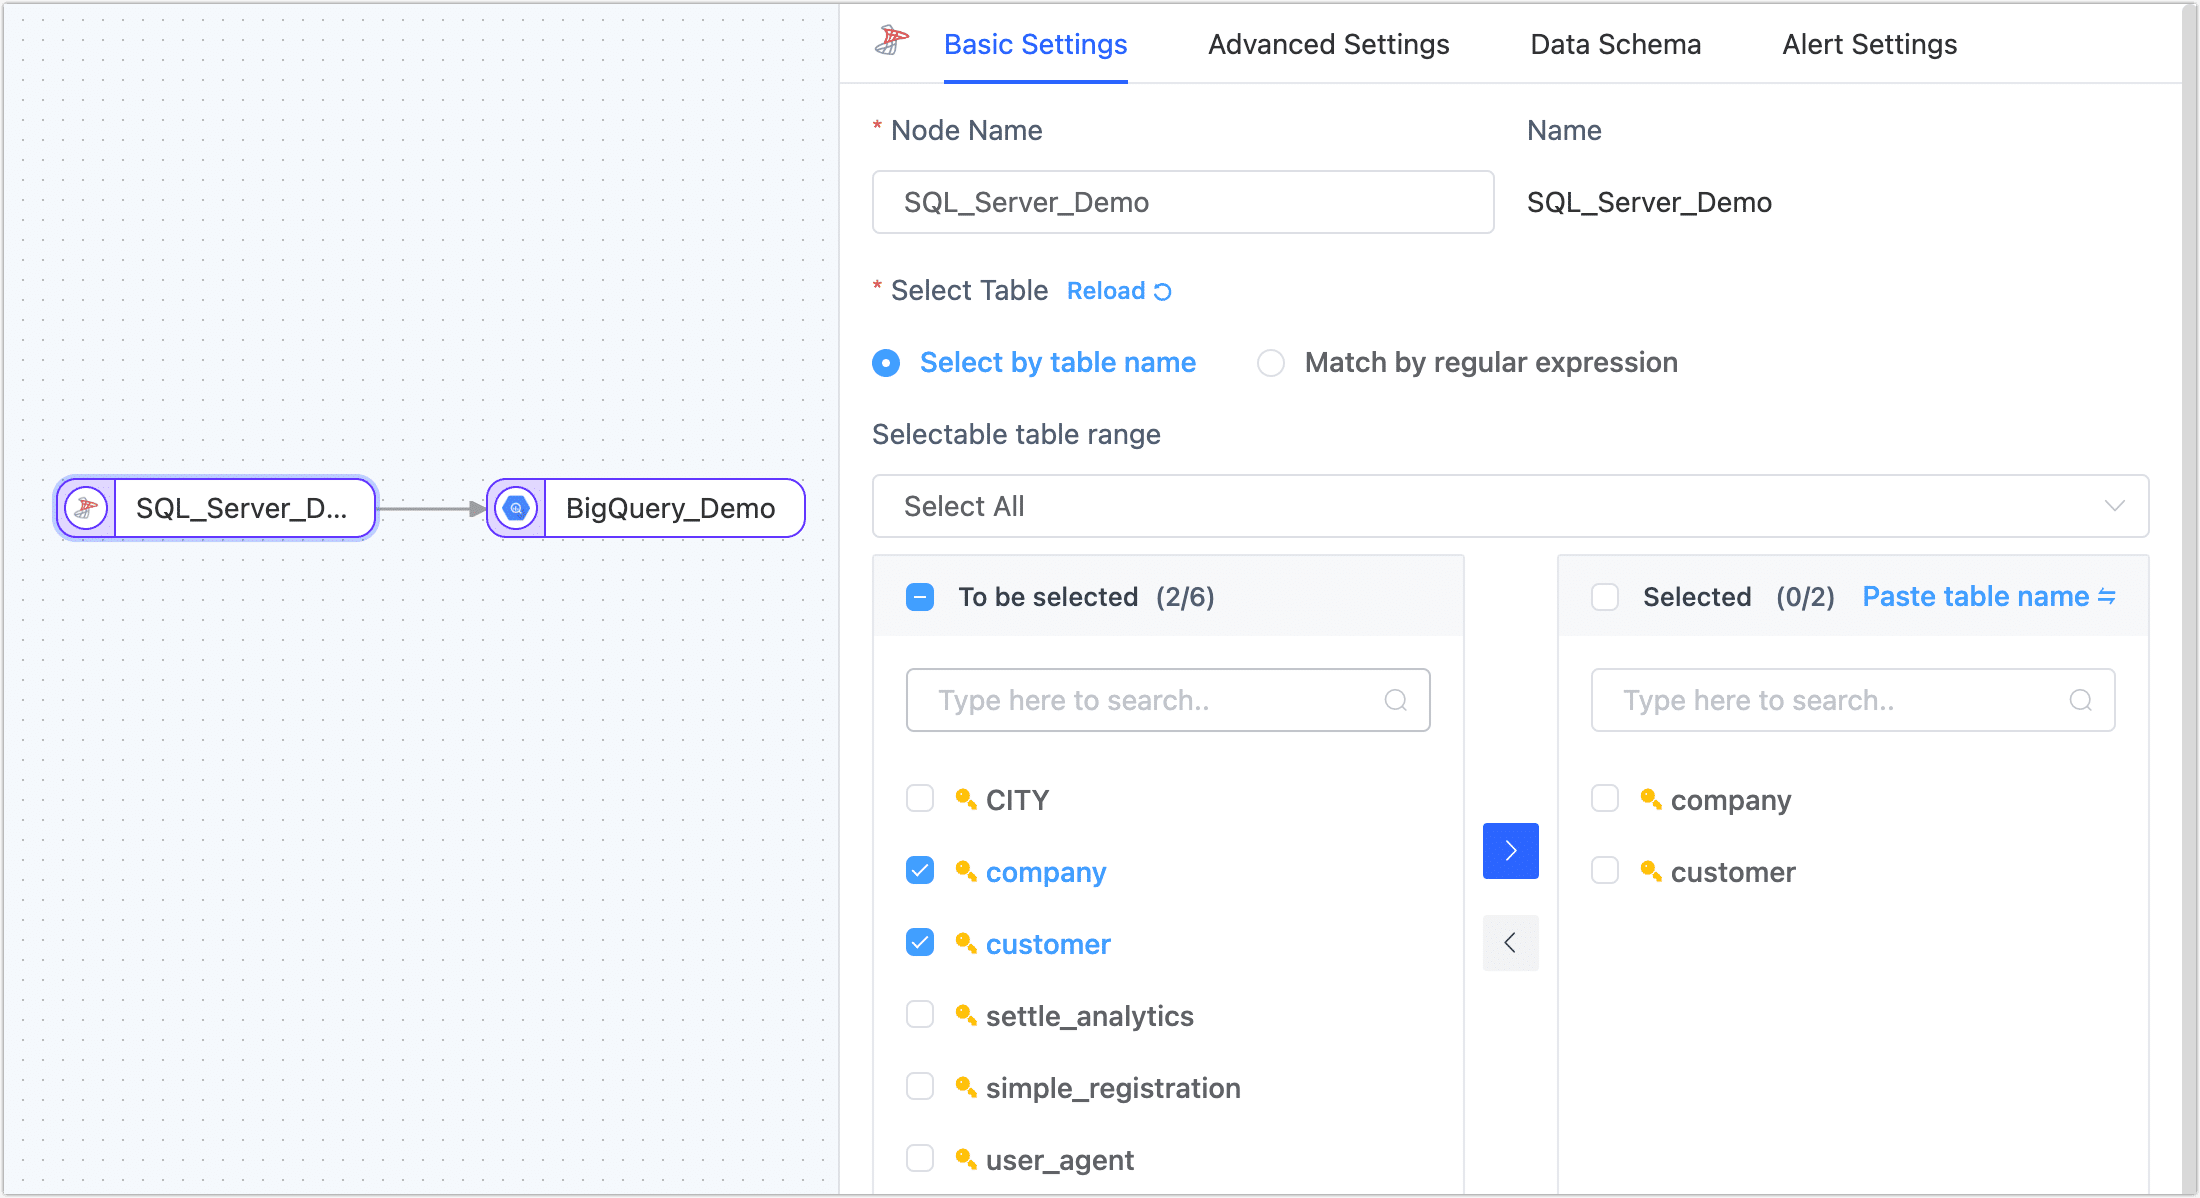Click SQL Server logo beside Basic Settings
The height and width of the screenshot is (1198, 2200).
[891, 41]
